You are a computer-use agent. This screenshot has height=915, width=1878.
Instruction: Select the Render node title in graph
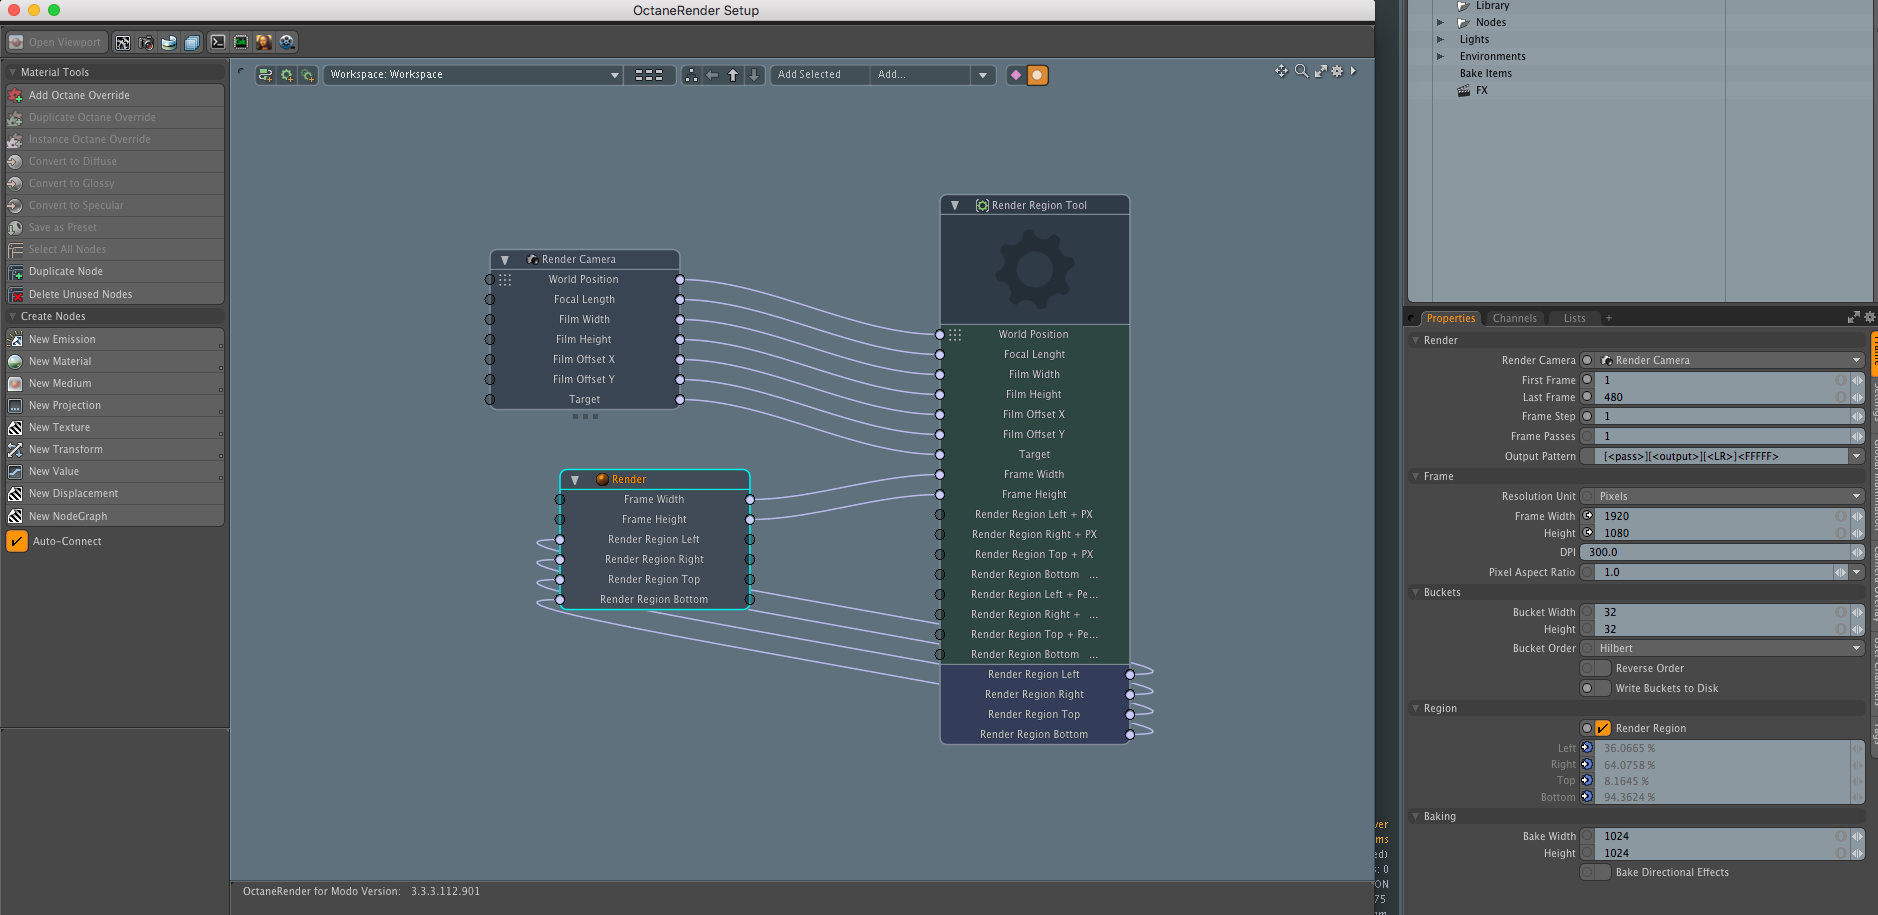click(x=628, y=479)
